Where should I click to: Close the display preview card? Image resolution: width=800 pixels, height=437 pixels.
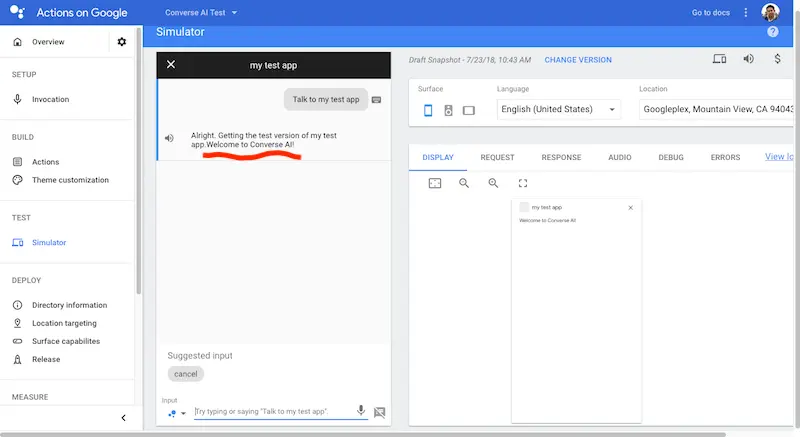(x=631, y=208)
